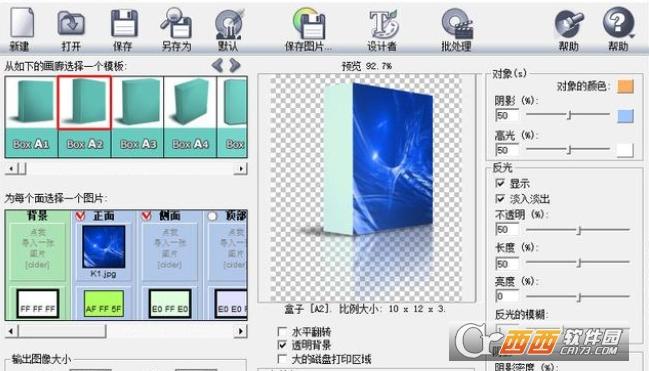
Task: Click side face import image placeholder
Action: coord(170,251)
